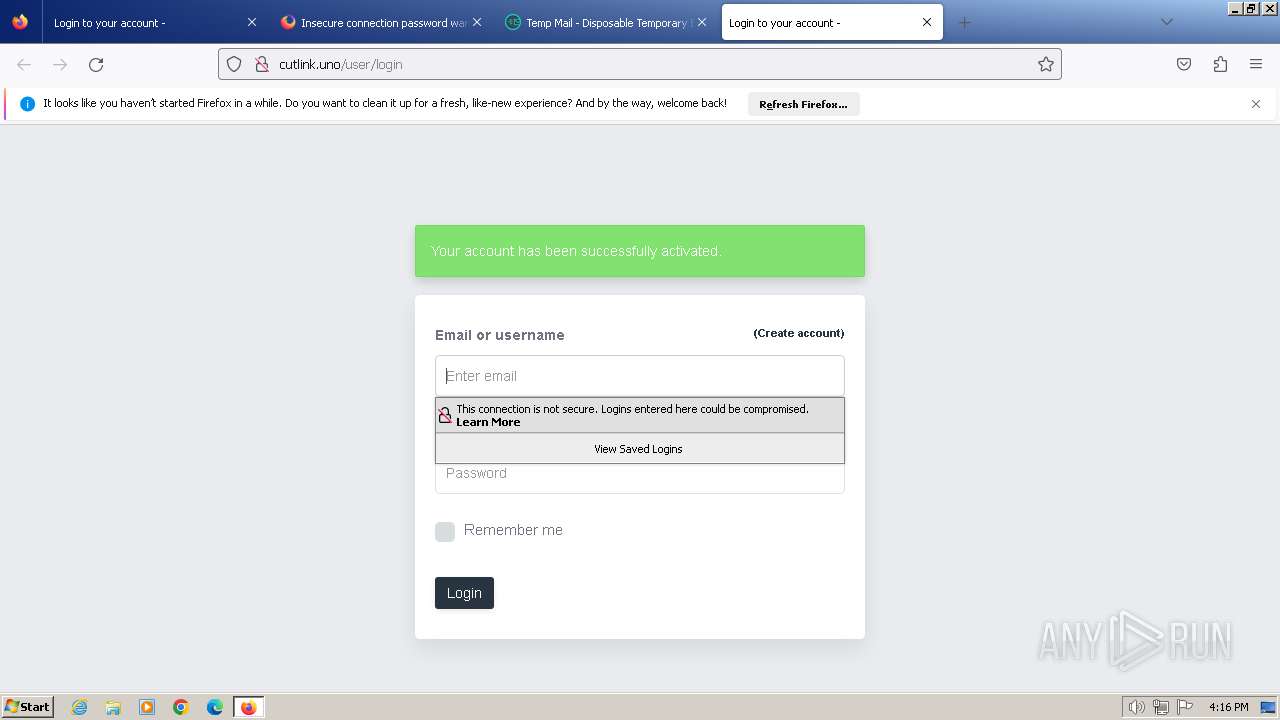Go forward with the forward arrow
This screenshot has width=1280, height=720.
60,64
